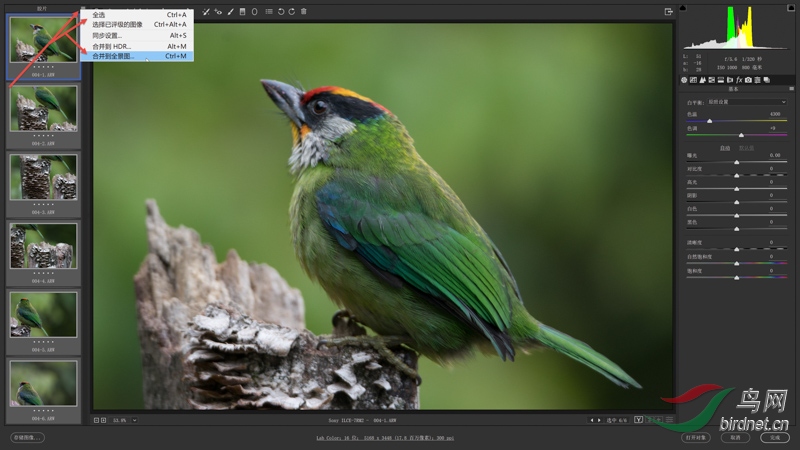Open the preferences list icon in toolbar
The width and height of the screenshot is (800, 450).
click(268, 12)
